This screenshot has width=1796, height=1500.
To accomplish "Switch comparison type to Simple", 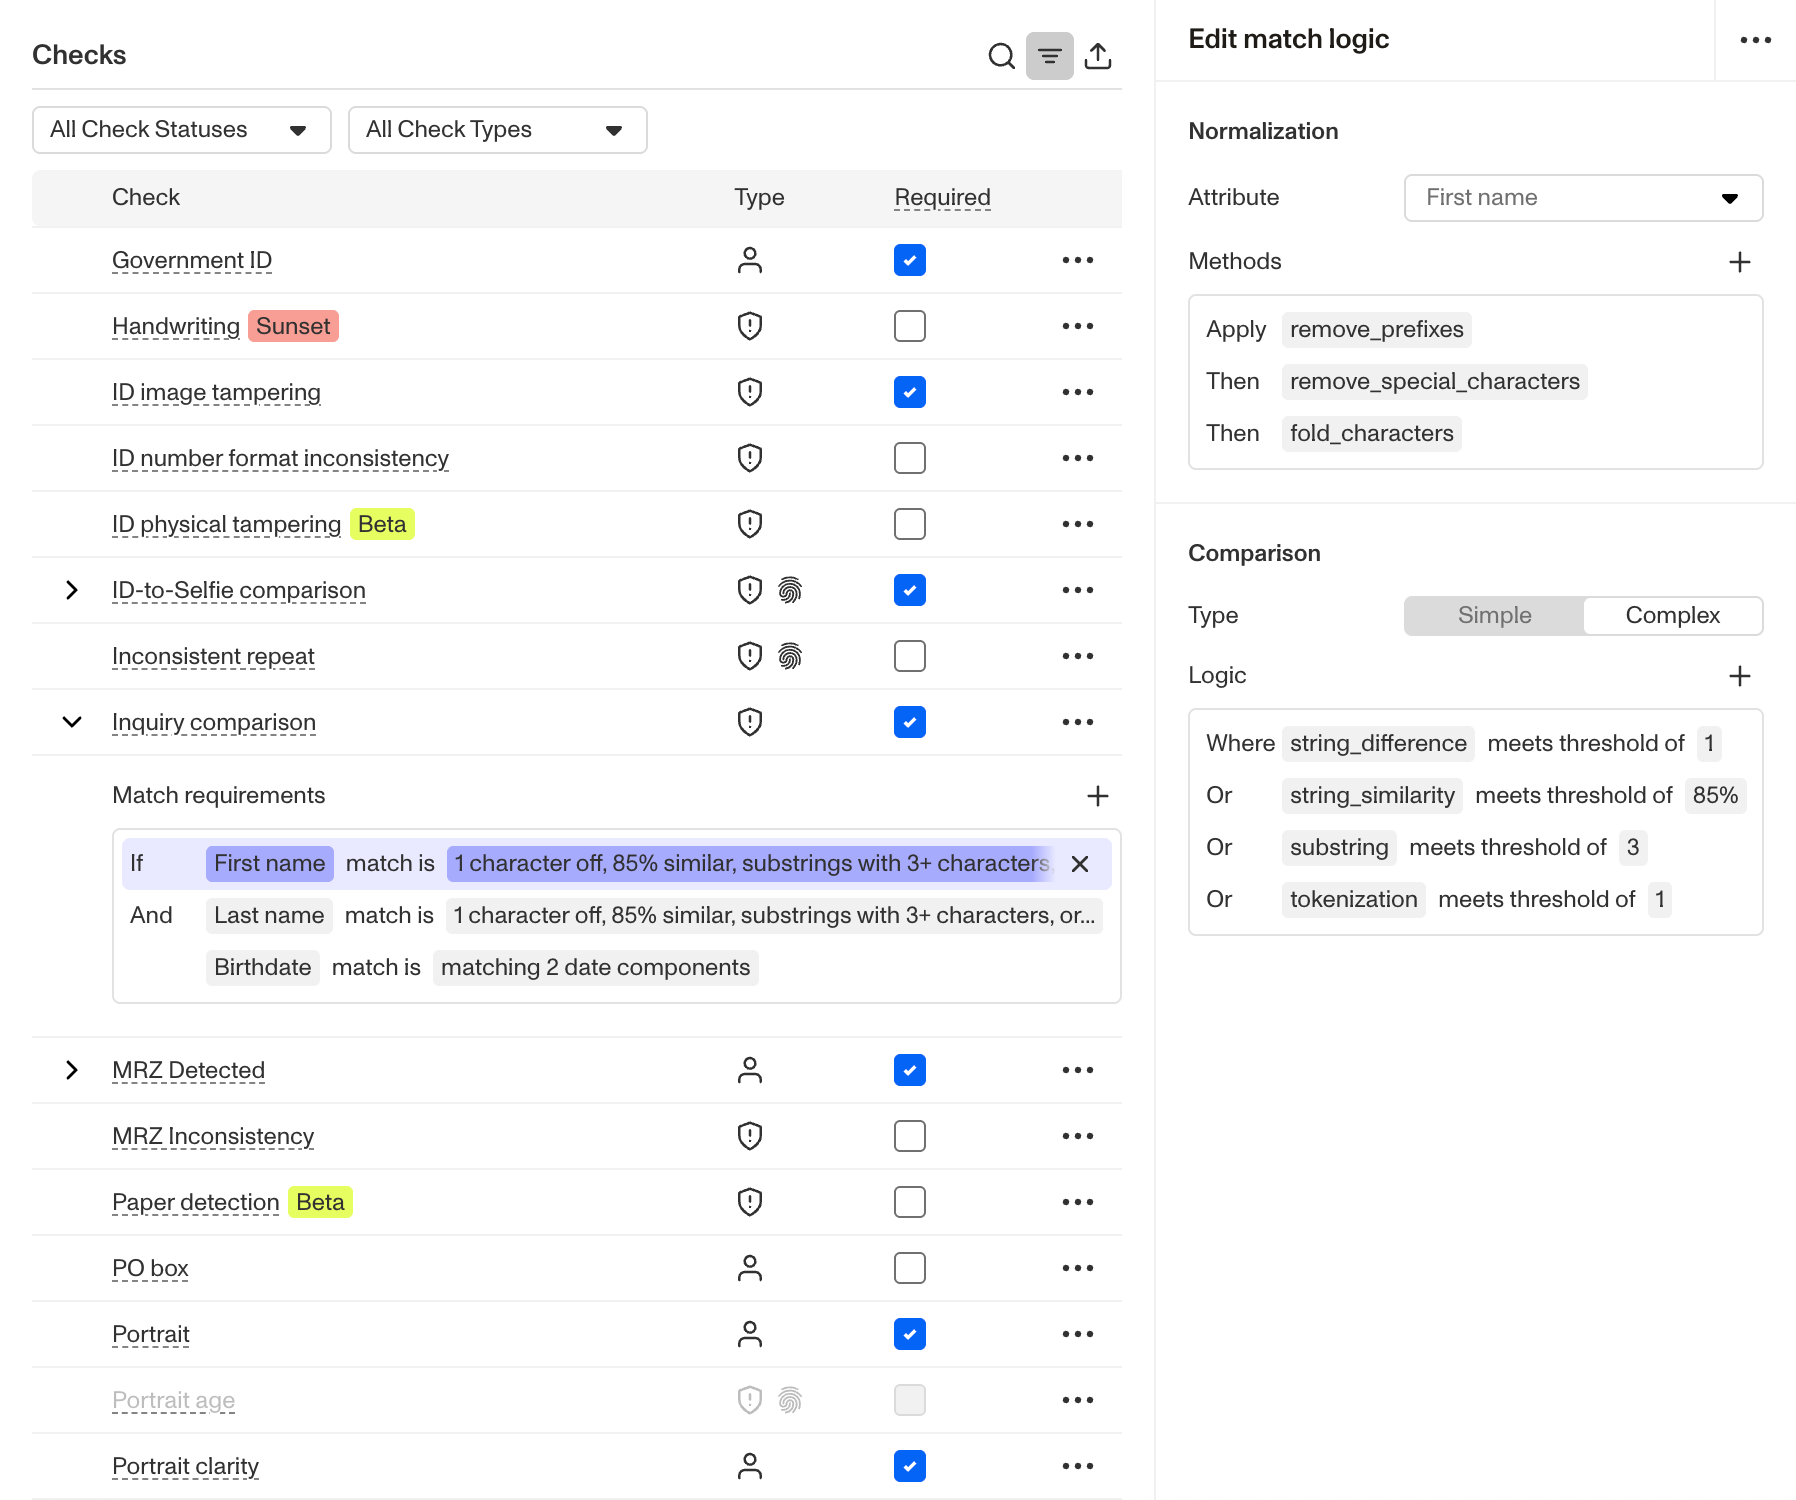I will (1494, 616).
